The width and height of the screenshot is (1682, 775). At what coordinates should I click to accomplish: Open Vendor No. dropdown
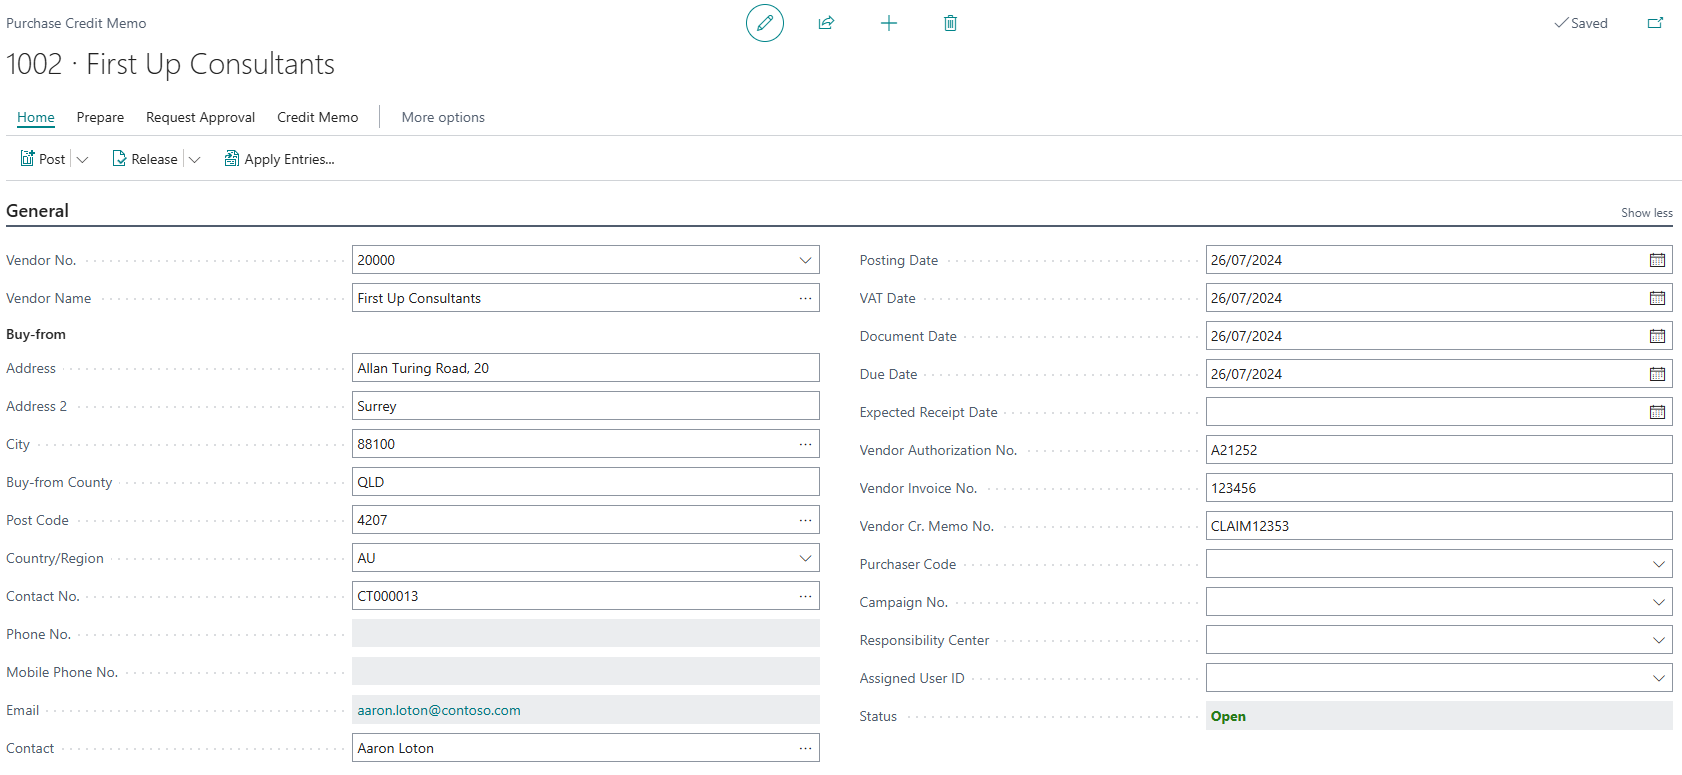(x=805, y=260)
